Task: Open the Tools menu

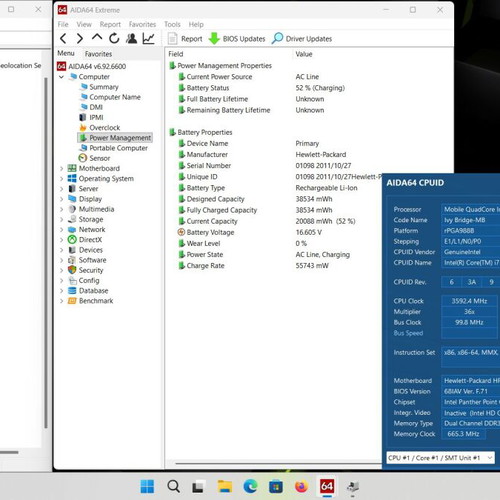Action: (172, 24)
